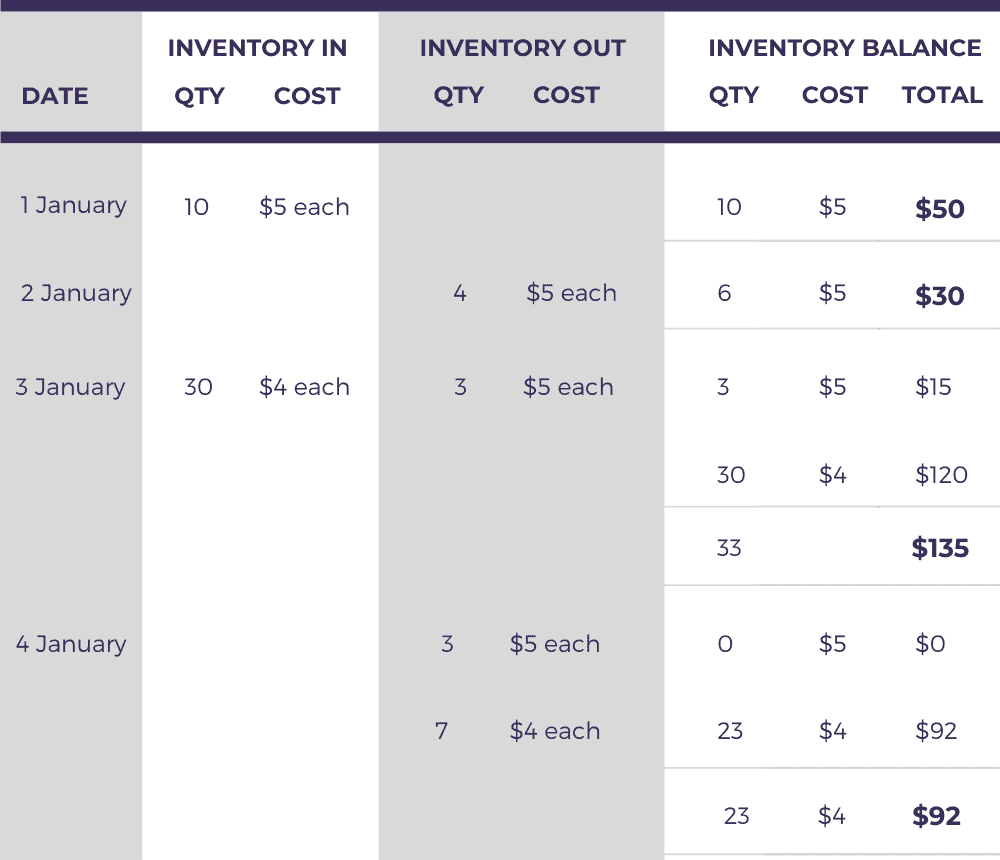
Task: Click the bold $50 total
Action: 940,209
